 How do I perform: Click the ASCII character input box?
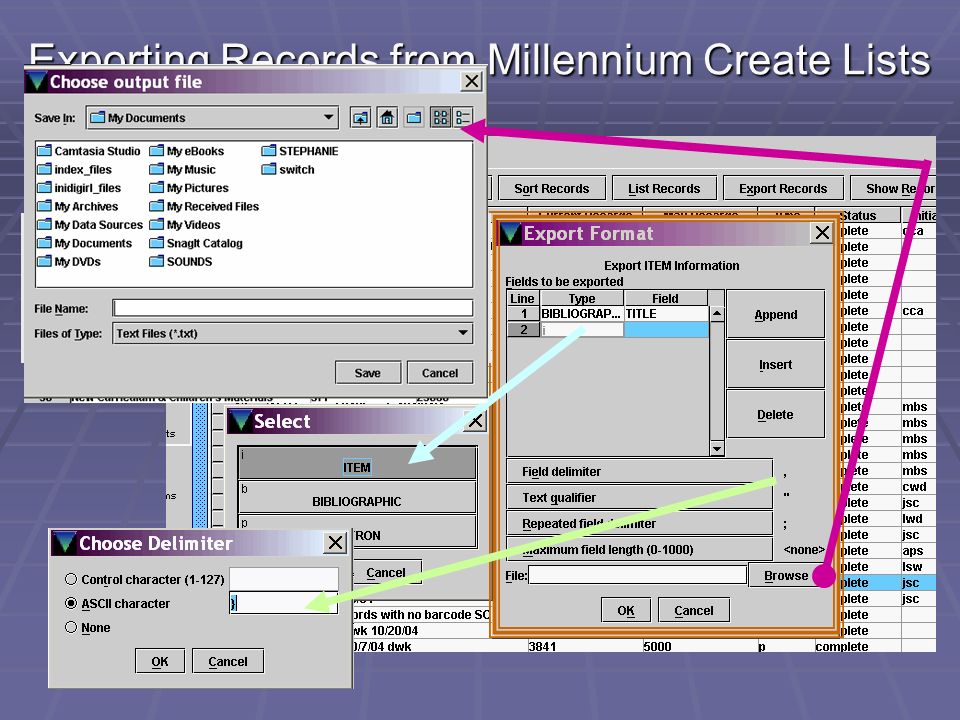tap(284, 603)
